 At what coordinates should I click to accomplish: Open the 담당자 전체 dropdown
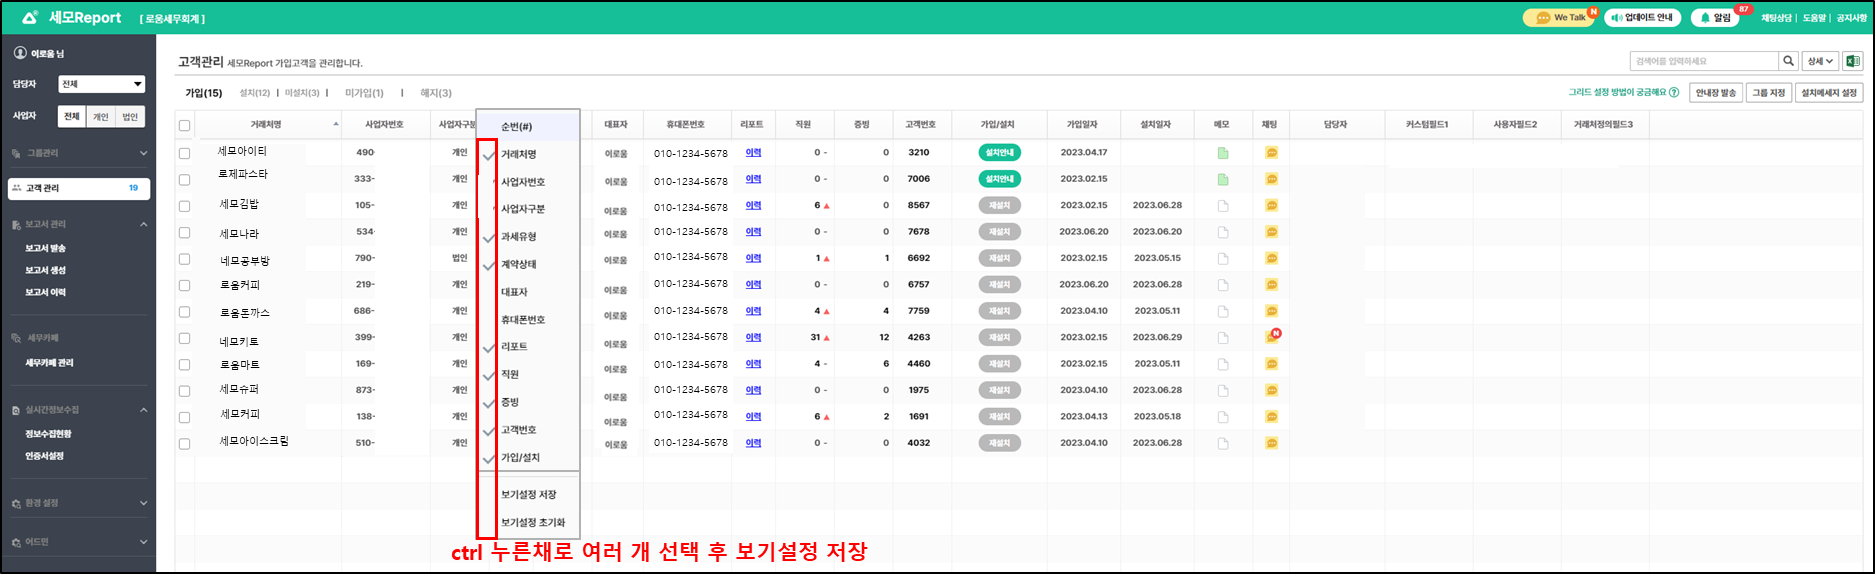click(x=102, y=84)
